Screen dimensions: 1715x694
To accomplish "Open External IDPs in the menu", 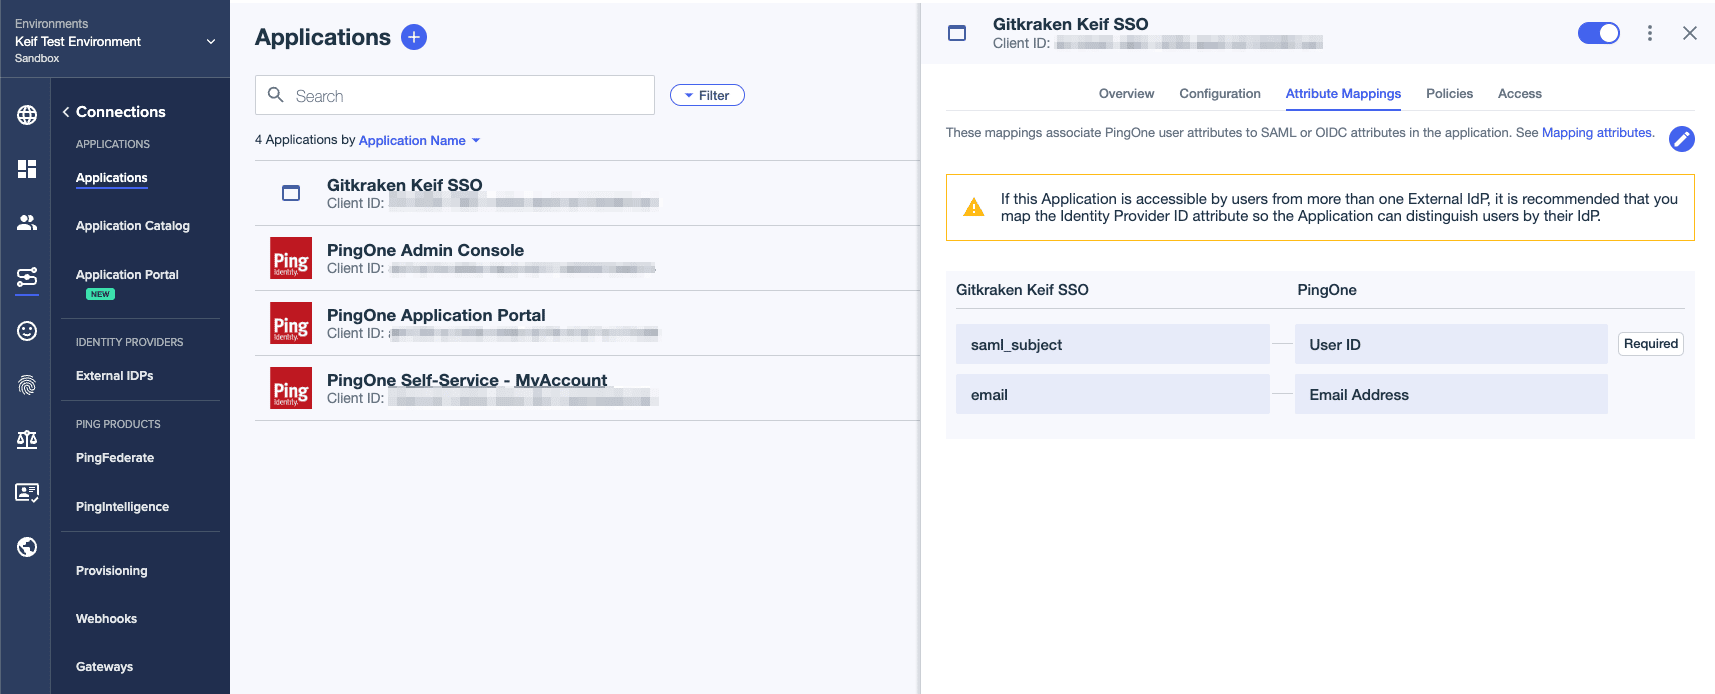I will coord(115,376).
